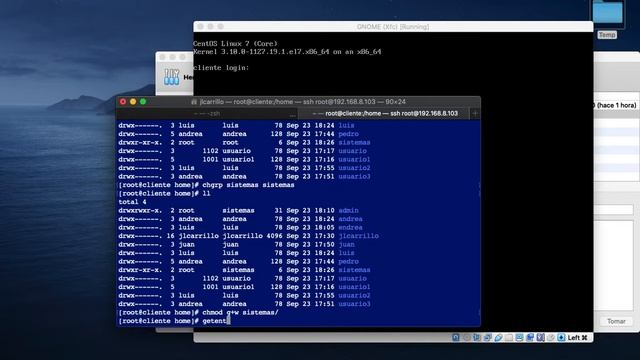Click the GNOME (Xfc) [Running] window title
Viewport: 640px width, 360px height.
(393, 27)
